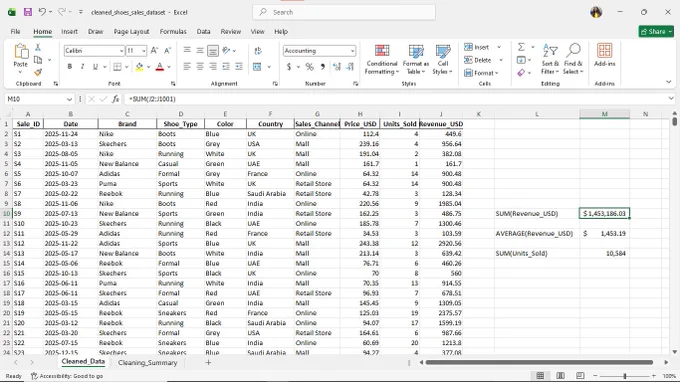This screenshot has width=680, height=382.
Task: Open Cell Styles gallery
Action: (442, 59)
